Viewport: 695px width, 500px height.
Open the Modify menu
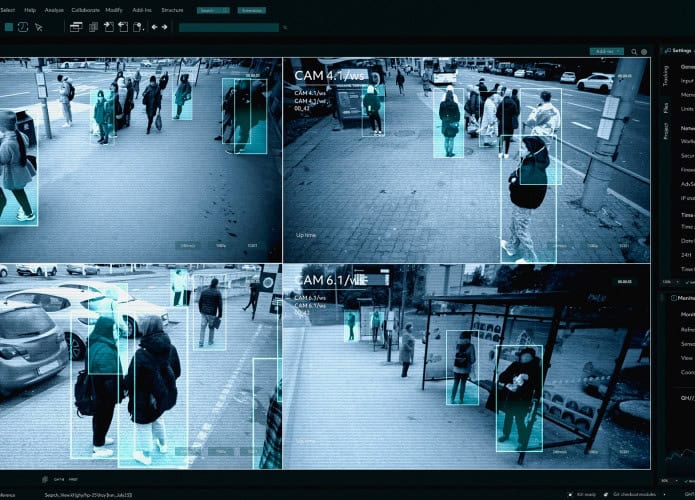click(x=114, y=10)
